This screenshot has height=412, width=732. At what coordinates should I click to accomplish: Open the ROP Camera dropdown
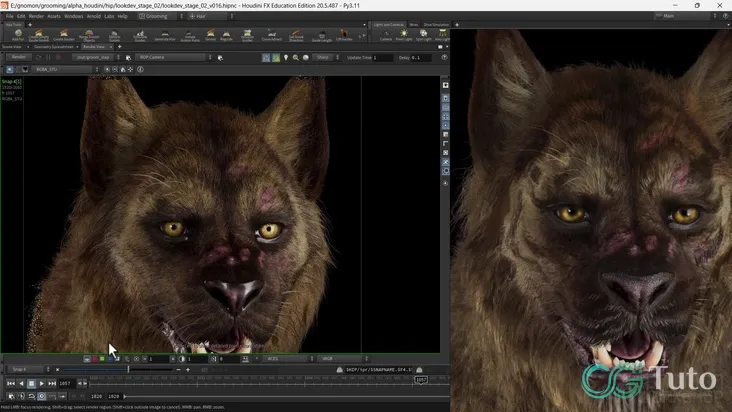click(173, 57)
